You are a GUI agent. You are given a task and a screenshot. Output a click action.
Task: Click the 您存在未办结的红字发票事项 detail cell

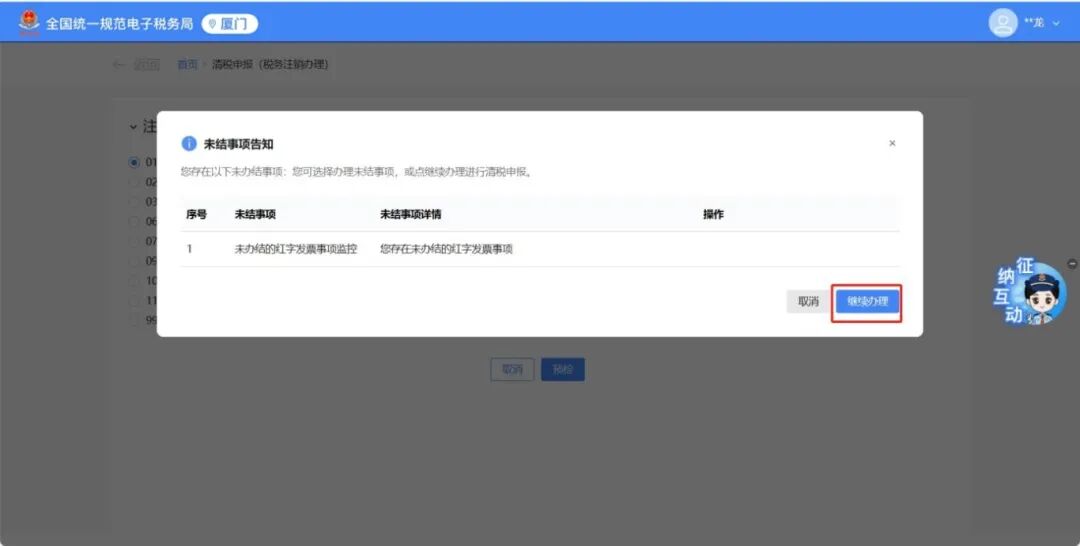446,249
